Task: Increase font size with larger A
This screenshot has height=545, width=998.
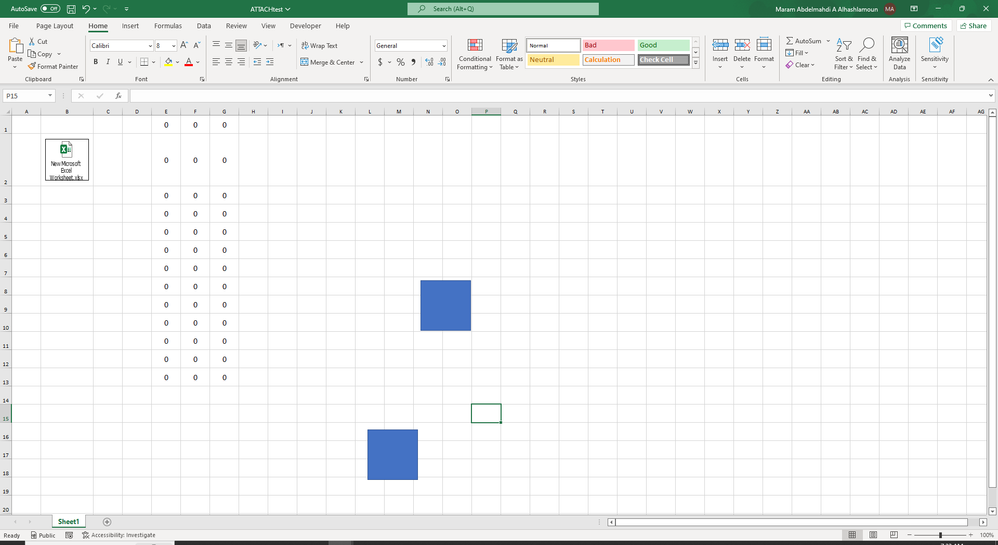Action: (x=184, y=45)
